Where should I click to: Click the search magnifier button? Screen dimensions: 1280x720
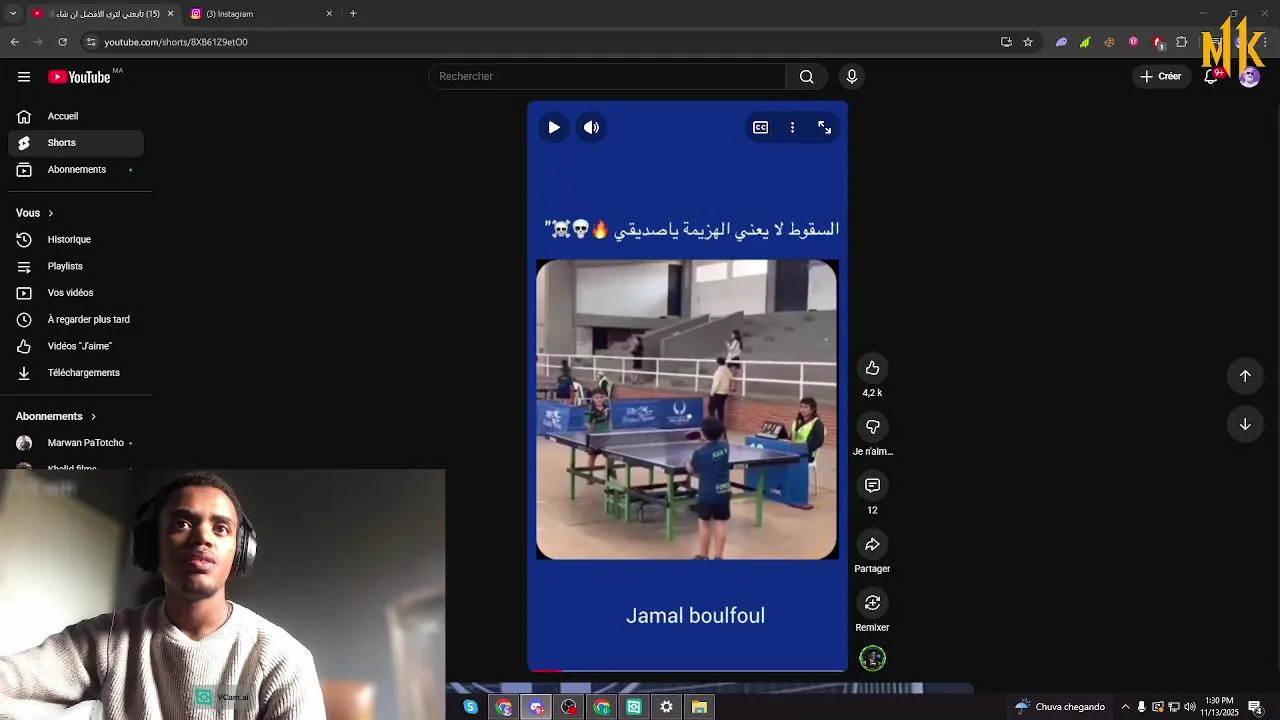pos(806,77)
